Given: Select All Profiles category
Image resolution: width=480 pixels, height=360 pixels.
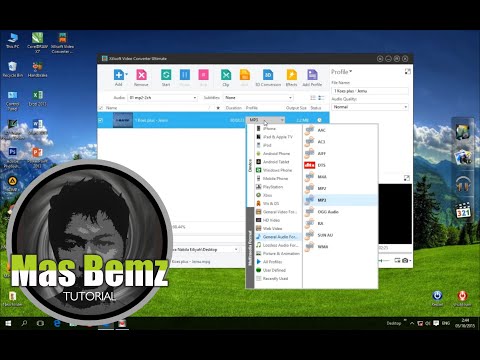Looking at the screenshot, I should 278,262.
